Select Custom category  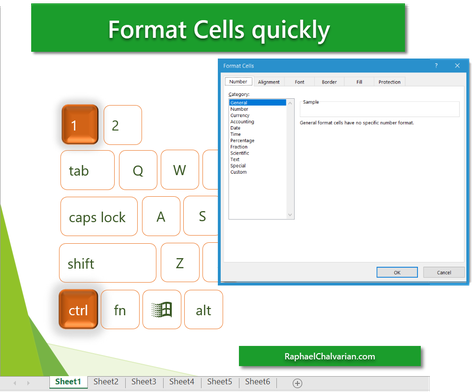tap(257, 172)
